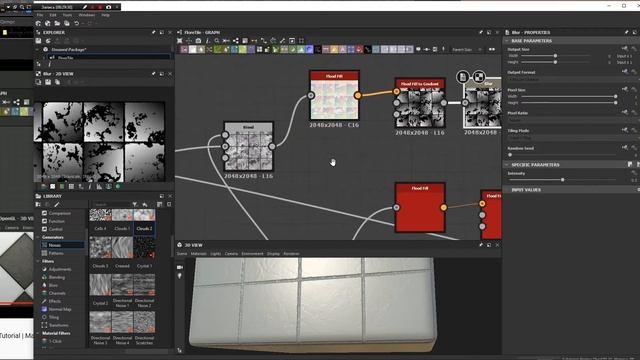Select Transforms category in Library
This screenshot has height=360, width=640.
pos(59,325)
